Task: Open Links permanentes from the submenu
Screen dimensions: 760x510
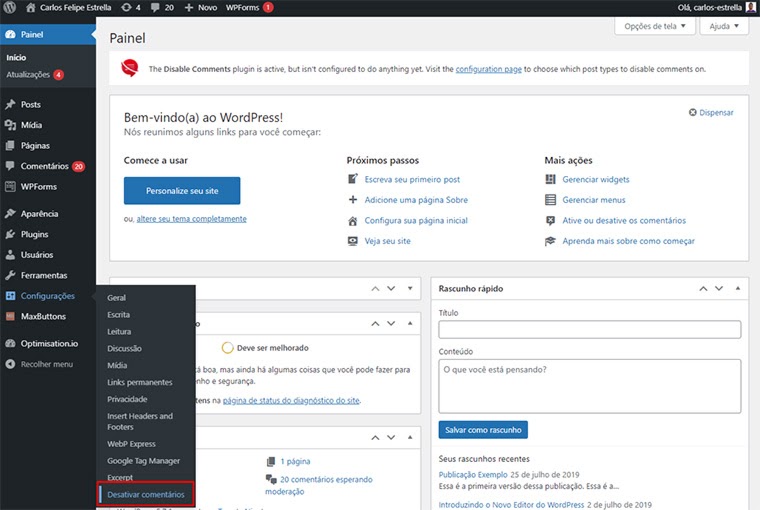Action: pos(139,382)
